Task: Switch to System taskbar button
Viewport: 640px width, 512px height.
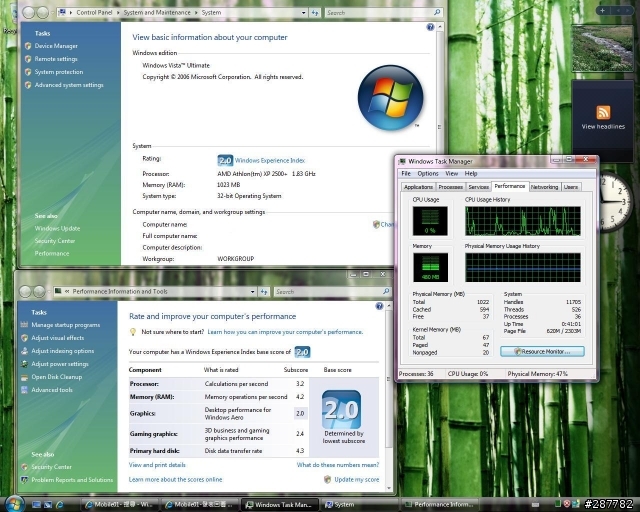Action: 360,505
